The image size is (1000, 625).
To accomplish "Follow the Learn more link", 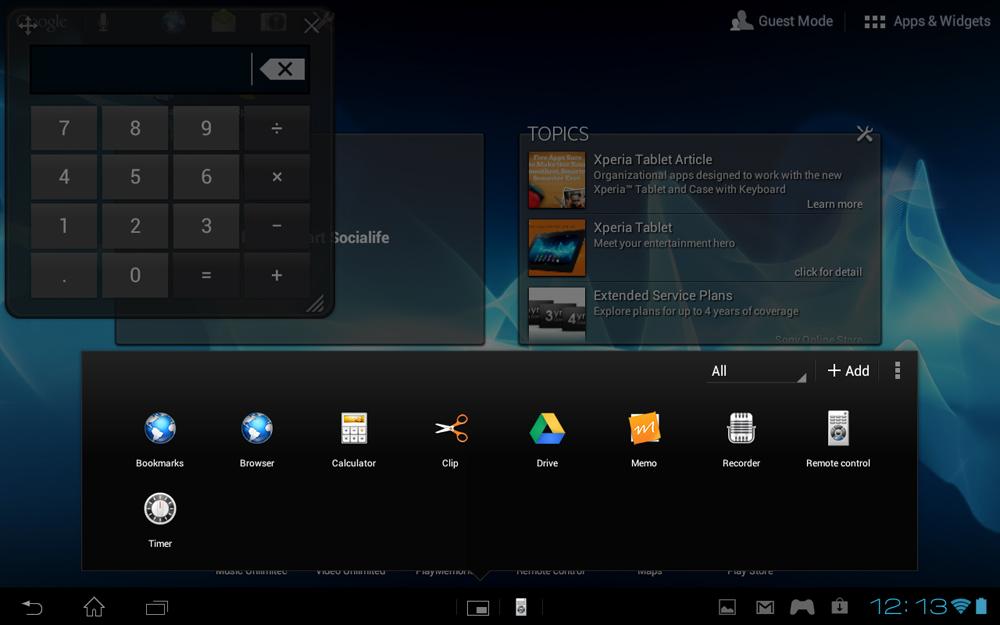I will [x=834, y=204].
